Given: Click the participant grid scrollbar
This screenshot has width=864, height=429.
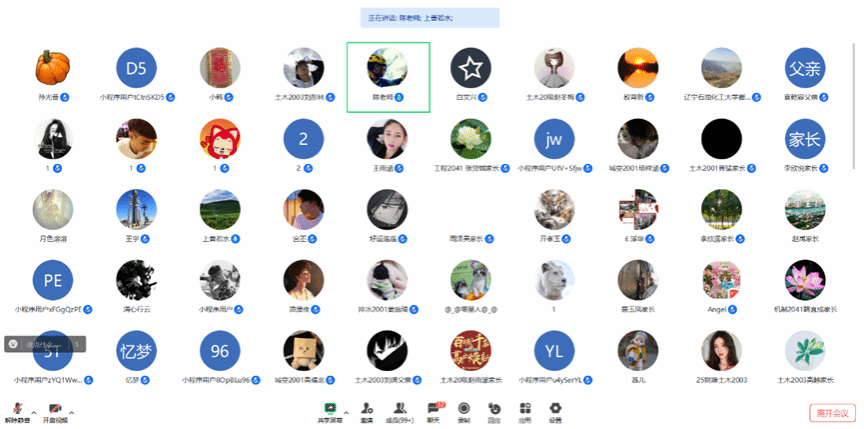Looking at the screenshot, I should coord(854,105).
